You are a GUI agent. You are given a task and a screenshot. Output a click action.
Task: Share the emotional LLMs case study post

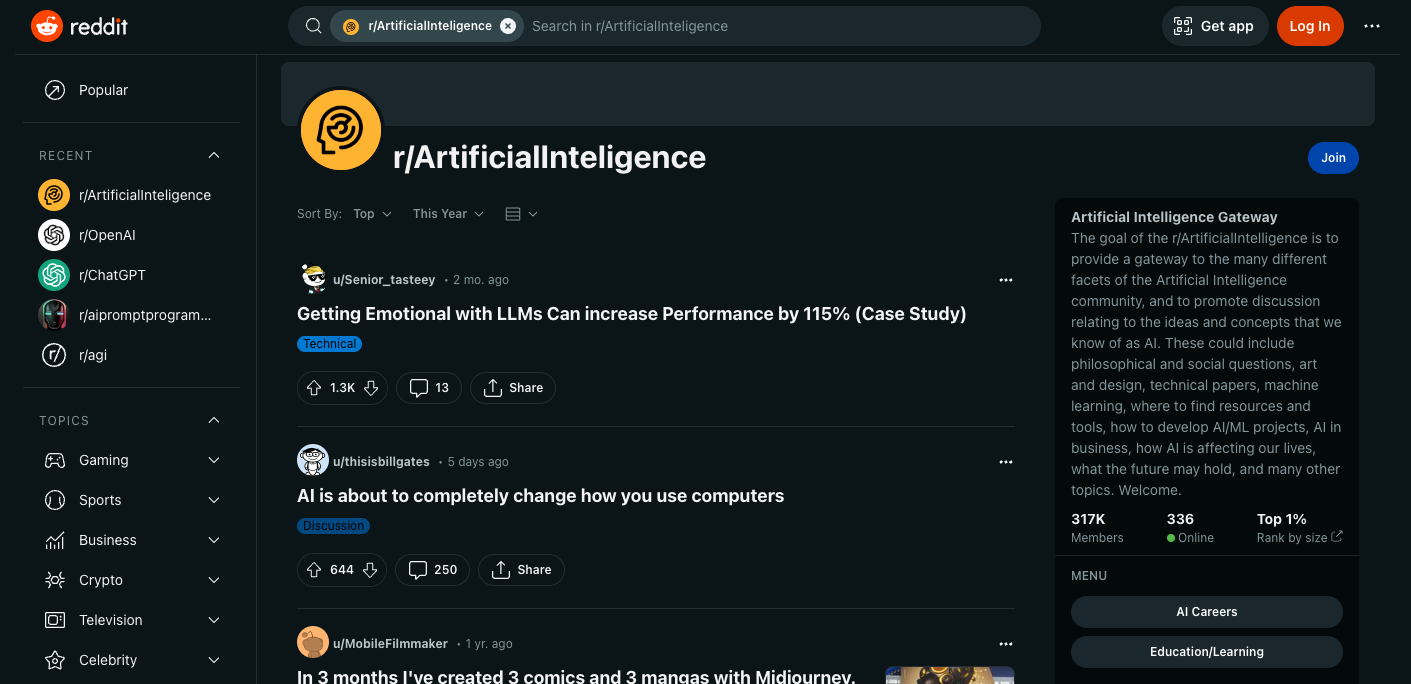[512, 387]
